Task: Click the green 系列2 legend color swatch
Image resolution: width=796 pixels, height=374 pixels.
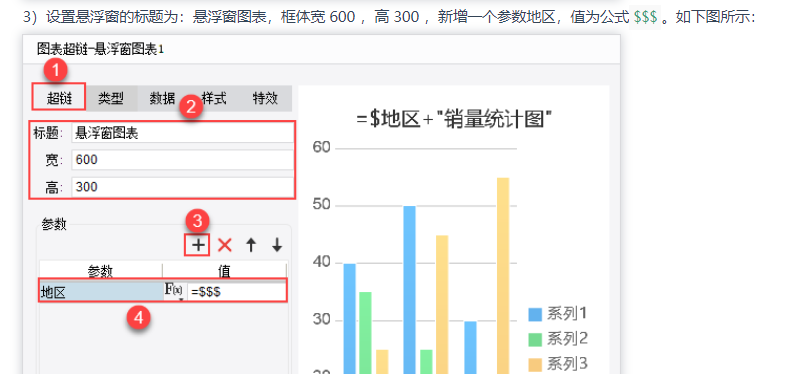Action: click(535, 339)
